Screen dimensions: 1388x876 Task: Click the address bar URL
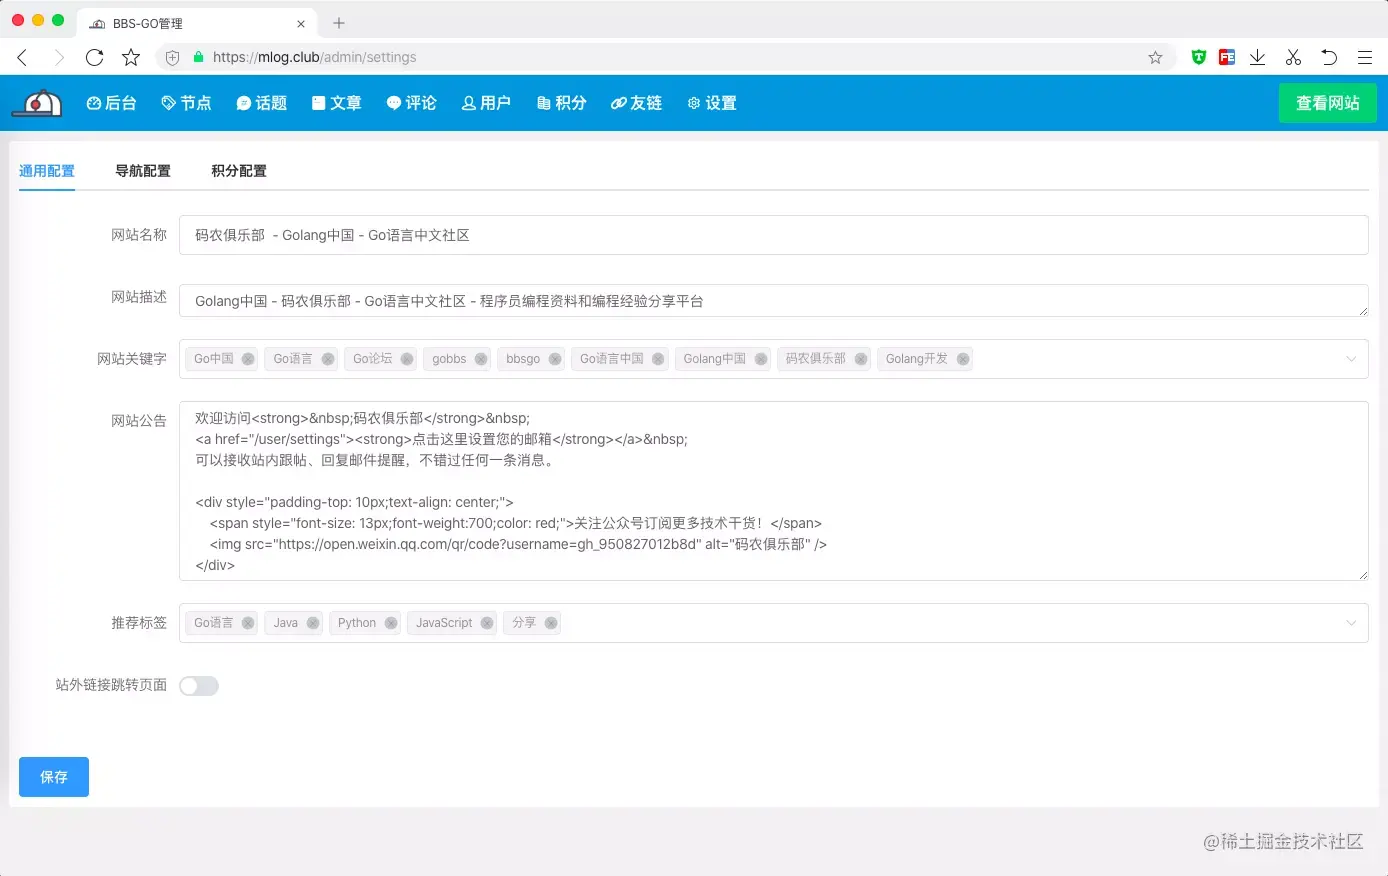(315, 58)
